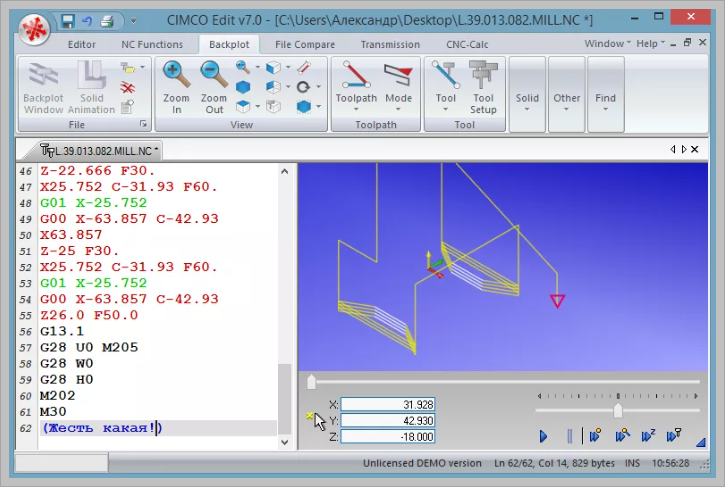Click the Undo arrow in quick access toolbar
Viewport: 725px width, 487px height.
point(87,21)
